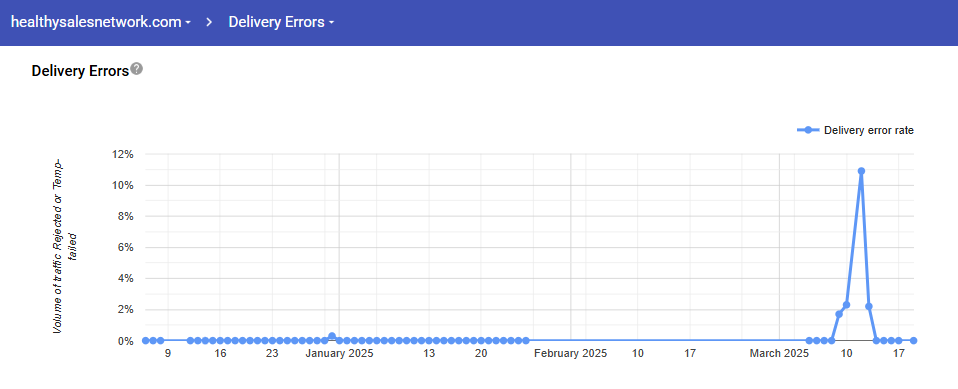
Task: Click the March 2025 axis label
Action: [779, 354]
